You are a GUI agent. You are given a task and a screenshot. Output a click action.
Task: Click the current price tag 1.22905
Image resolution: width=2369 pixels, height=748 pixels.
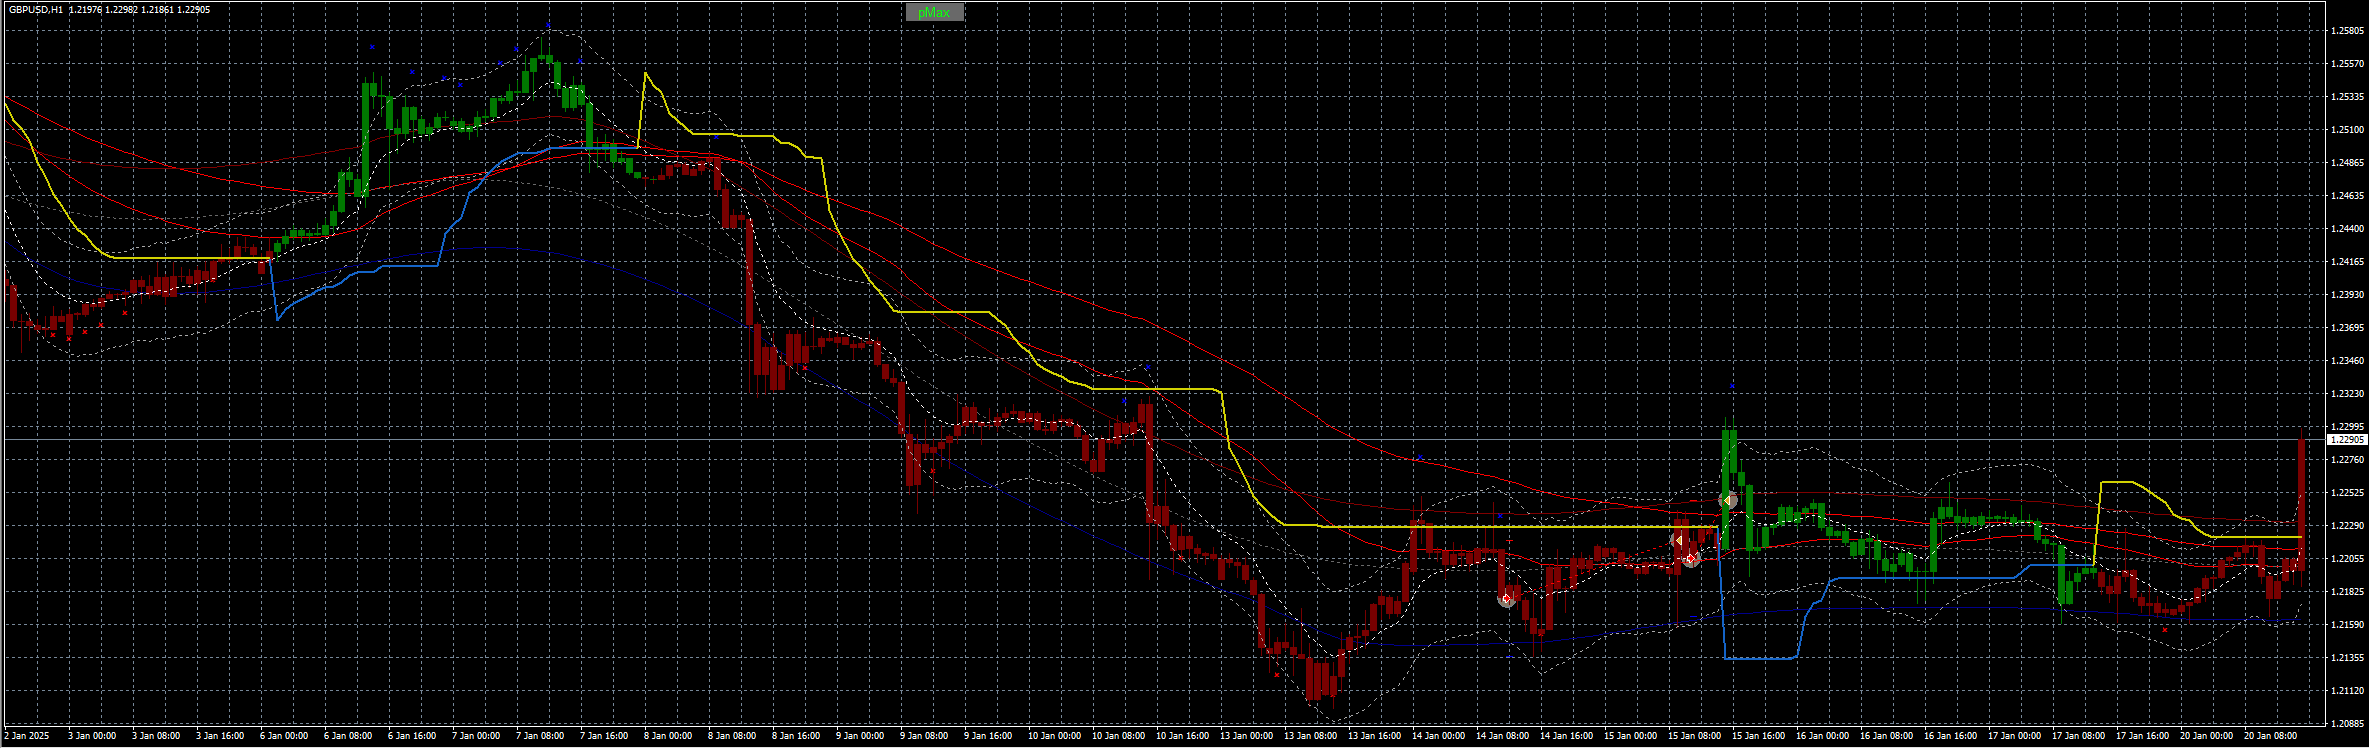(2347, 440)
